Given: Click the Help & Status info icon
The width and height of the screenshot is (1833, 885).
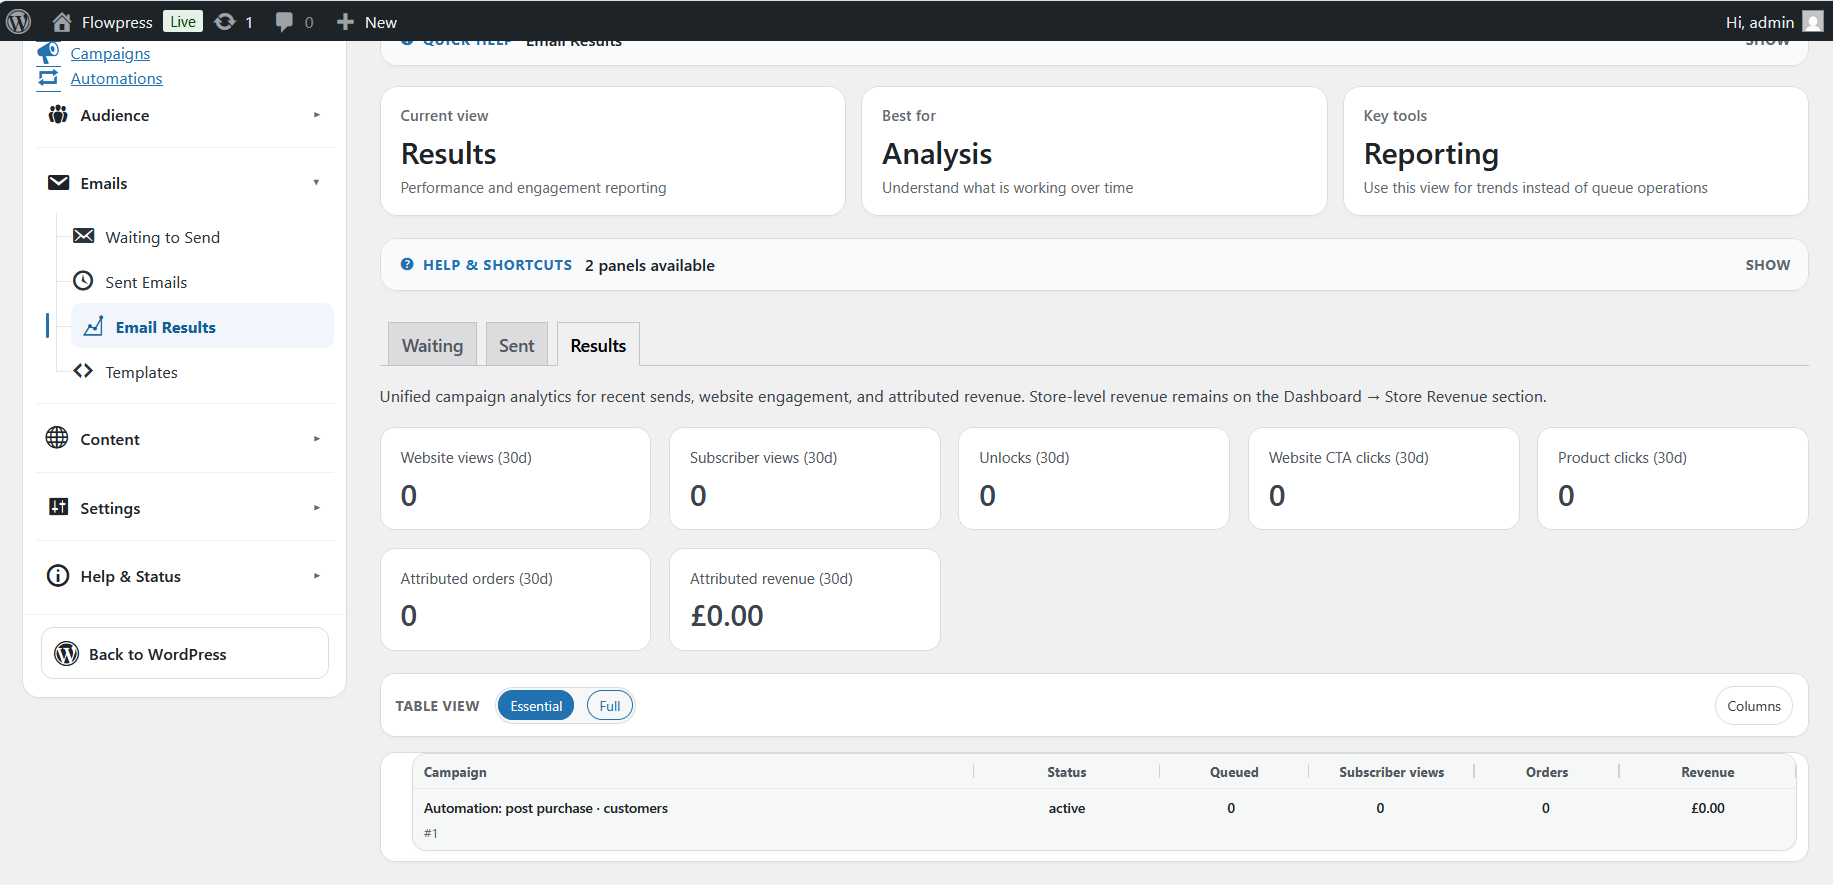Looking at the screenshot, I should pos(58,576).
